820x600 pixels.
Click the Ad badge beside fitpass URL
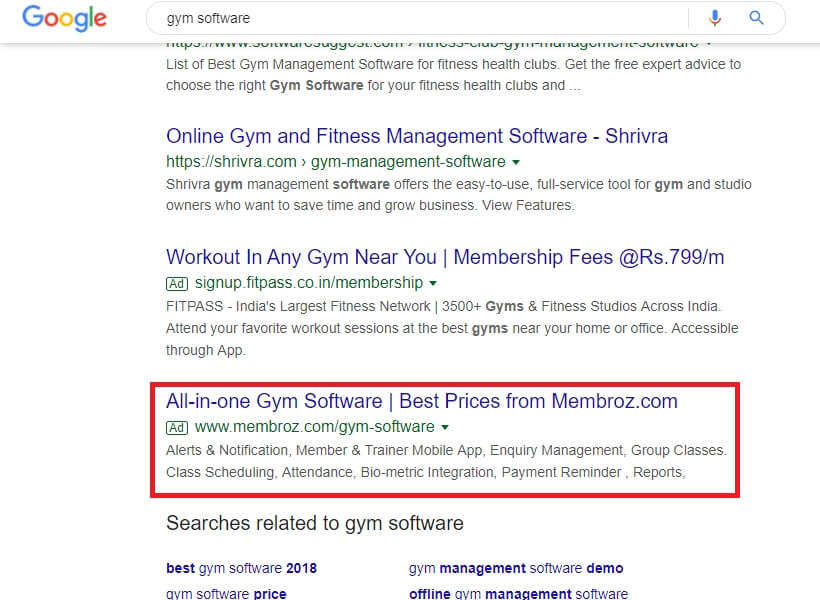[177, 284]
